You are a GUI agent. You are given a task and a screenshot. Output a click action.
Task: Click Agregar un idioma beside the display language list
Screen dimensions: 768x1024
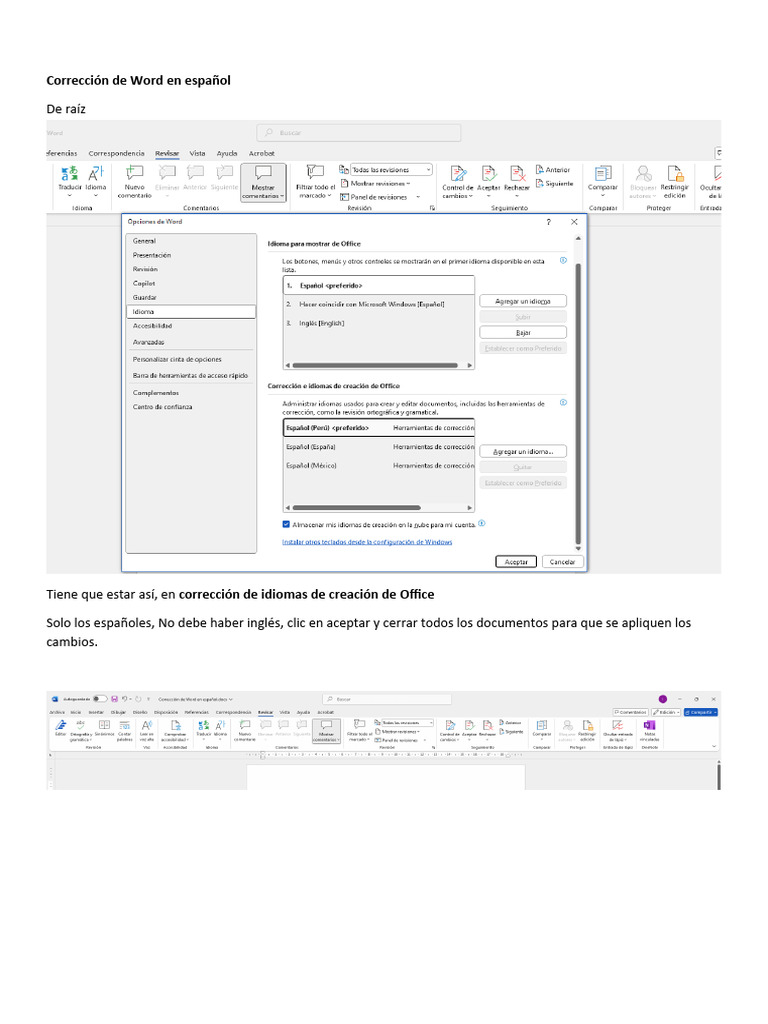523,301
